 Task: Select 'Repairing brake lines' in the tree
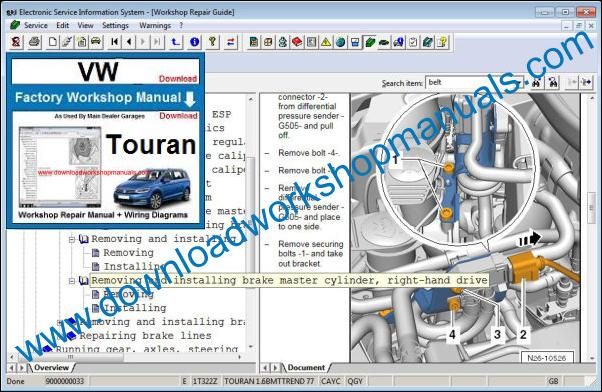click(145, 336)
